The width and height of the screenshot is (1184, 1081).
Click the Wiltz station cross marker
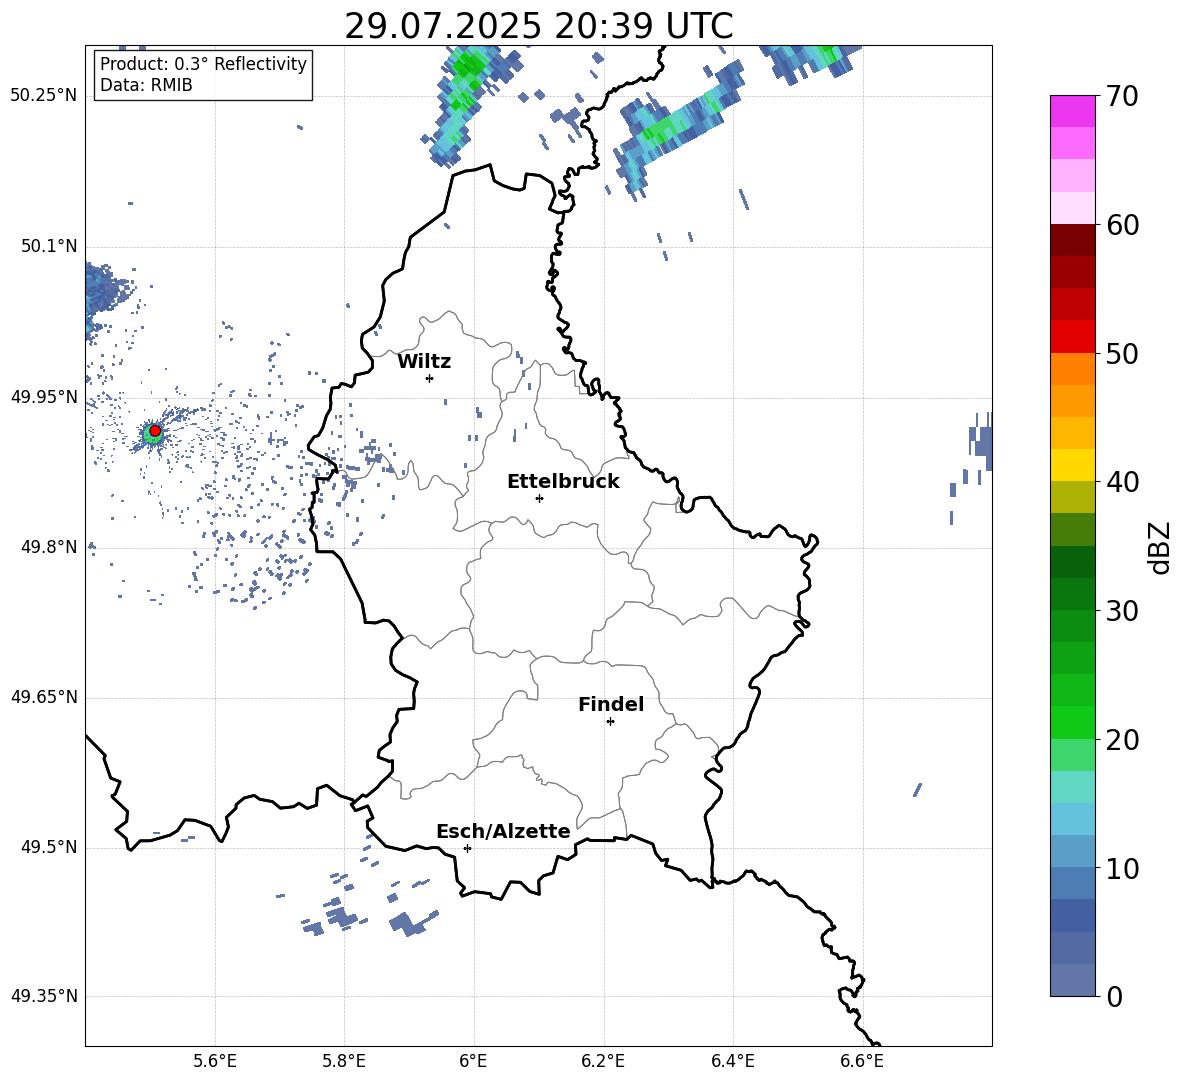(x=430, y=378)
